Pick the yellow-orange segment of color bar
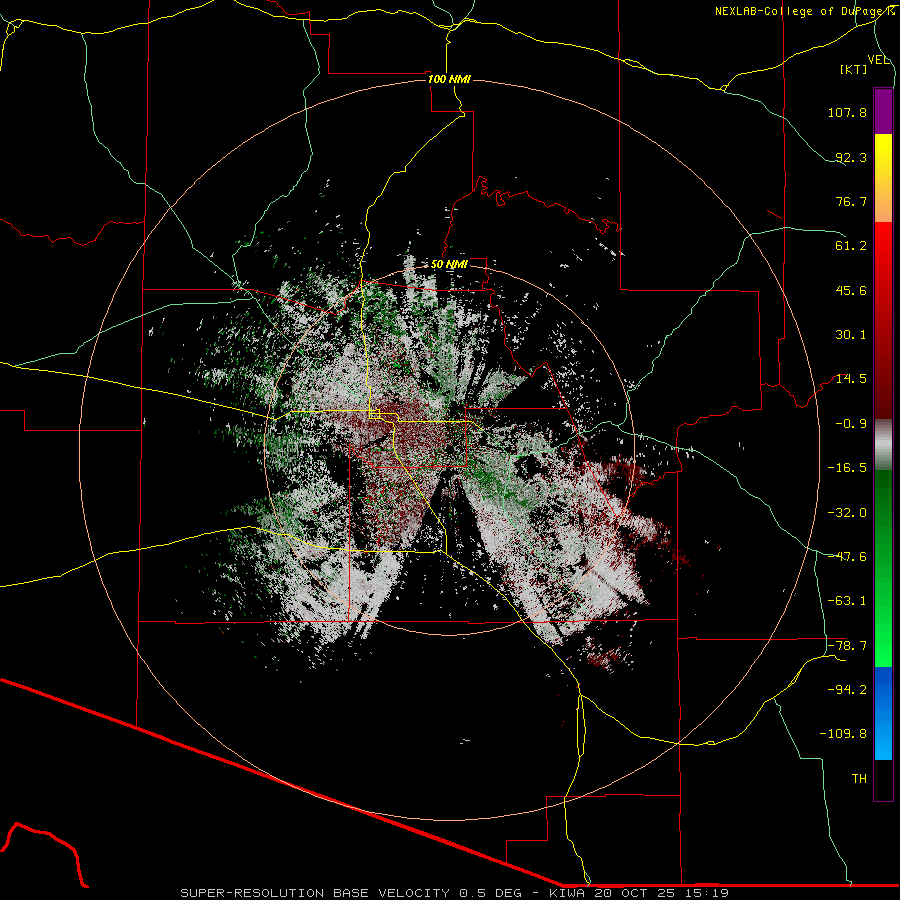 (x=883, y=178)
